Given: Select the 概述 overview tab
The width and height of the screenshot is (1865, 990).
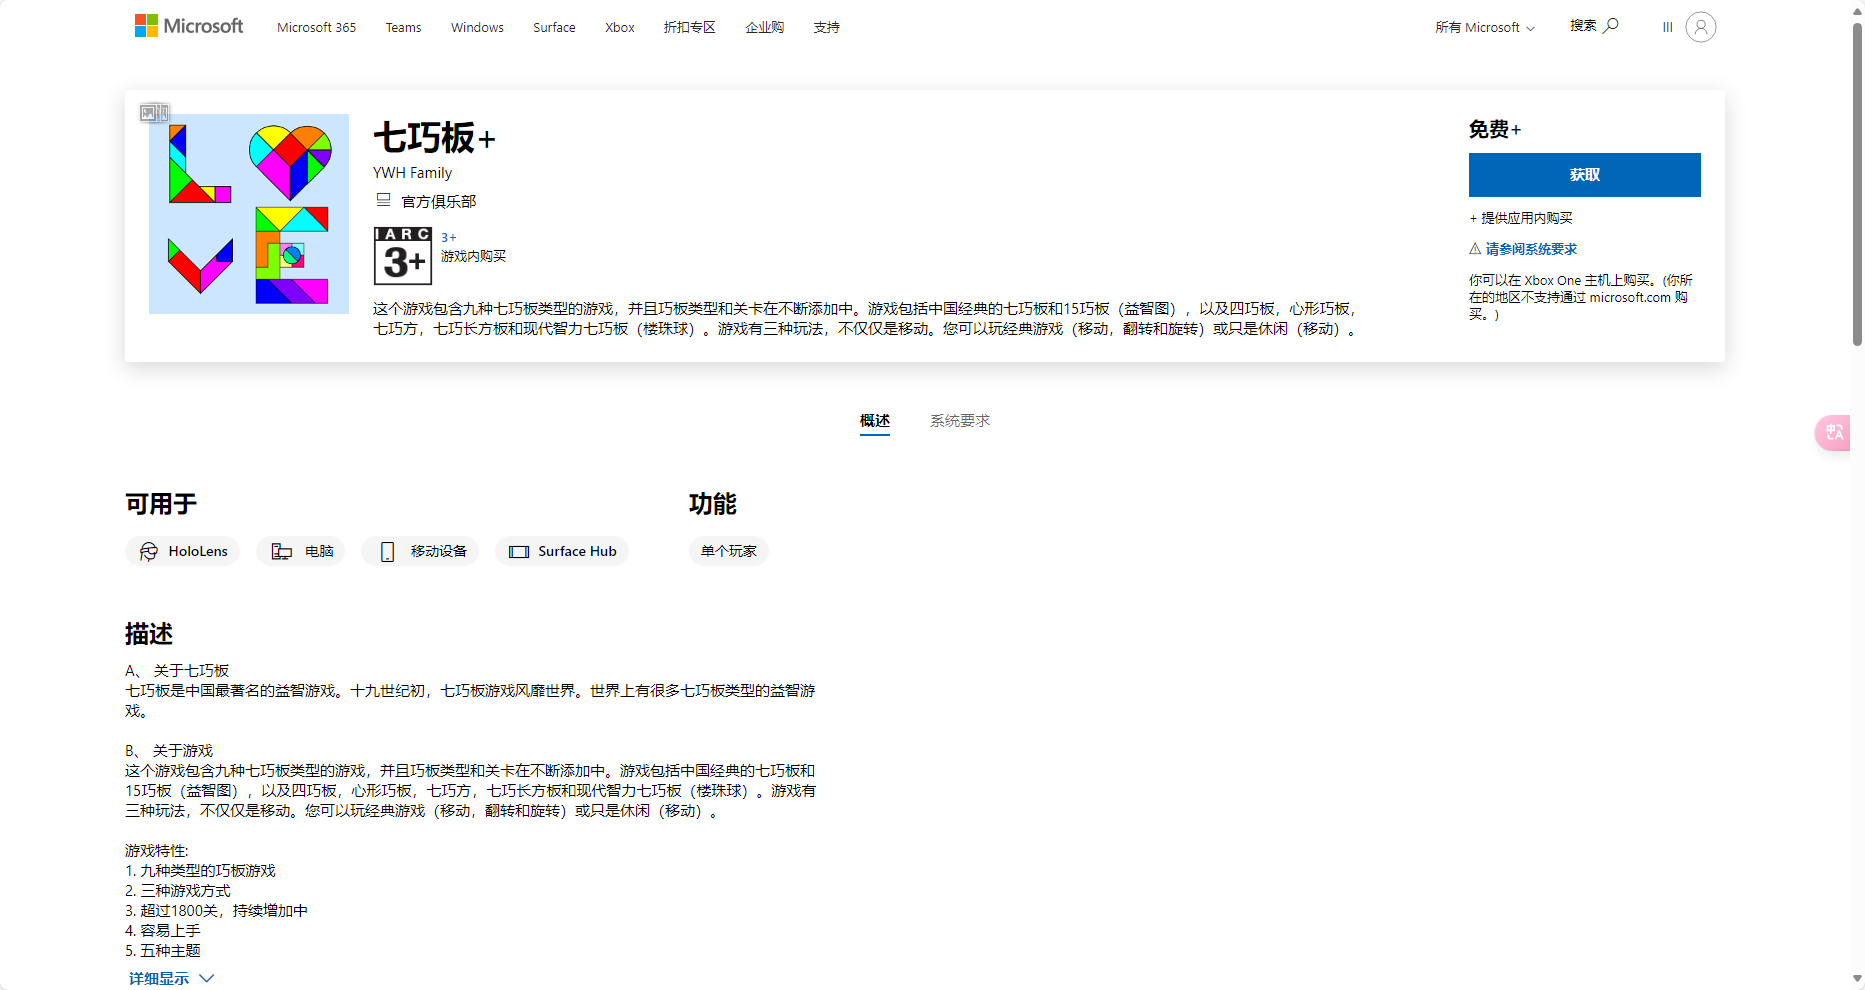Looking at the screenshot, I should pos(874,421).
